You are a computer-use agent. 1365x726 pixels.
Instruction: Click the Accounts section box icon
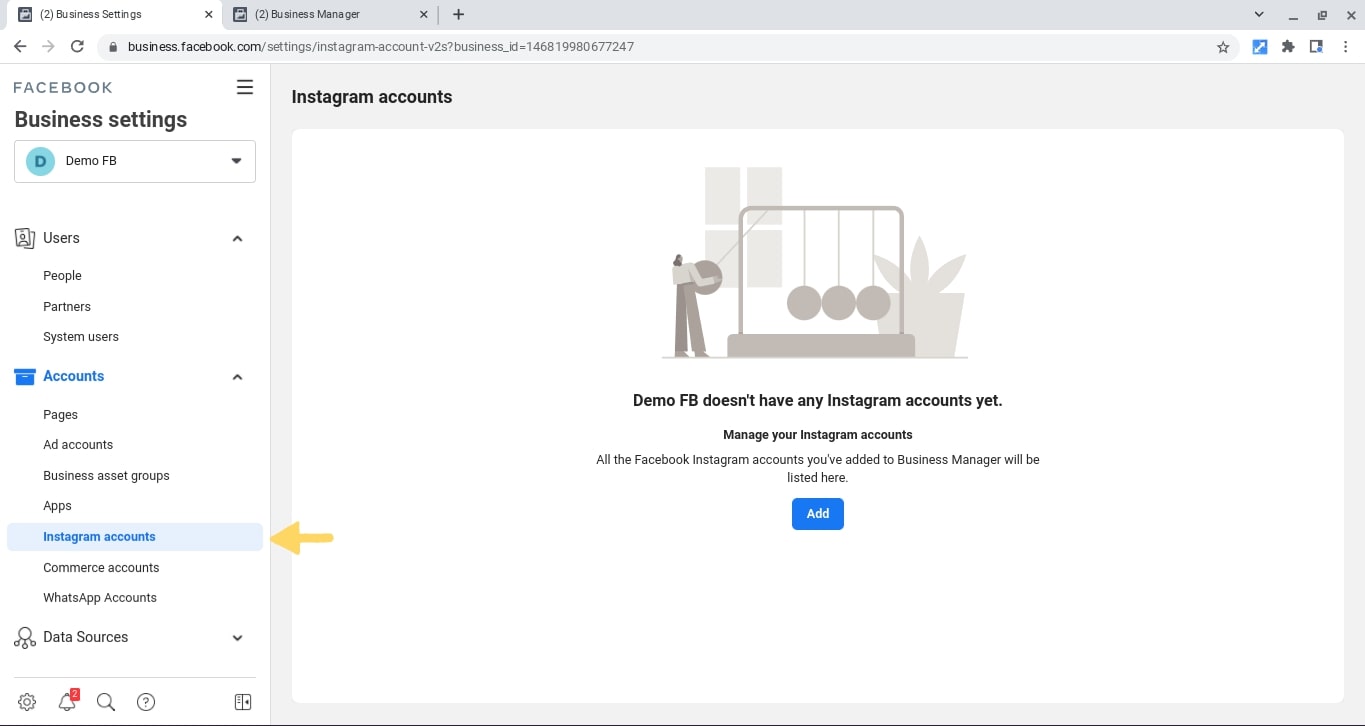click(x=25, y=377)
